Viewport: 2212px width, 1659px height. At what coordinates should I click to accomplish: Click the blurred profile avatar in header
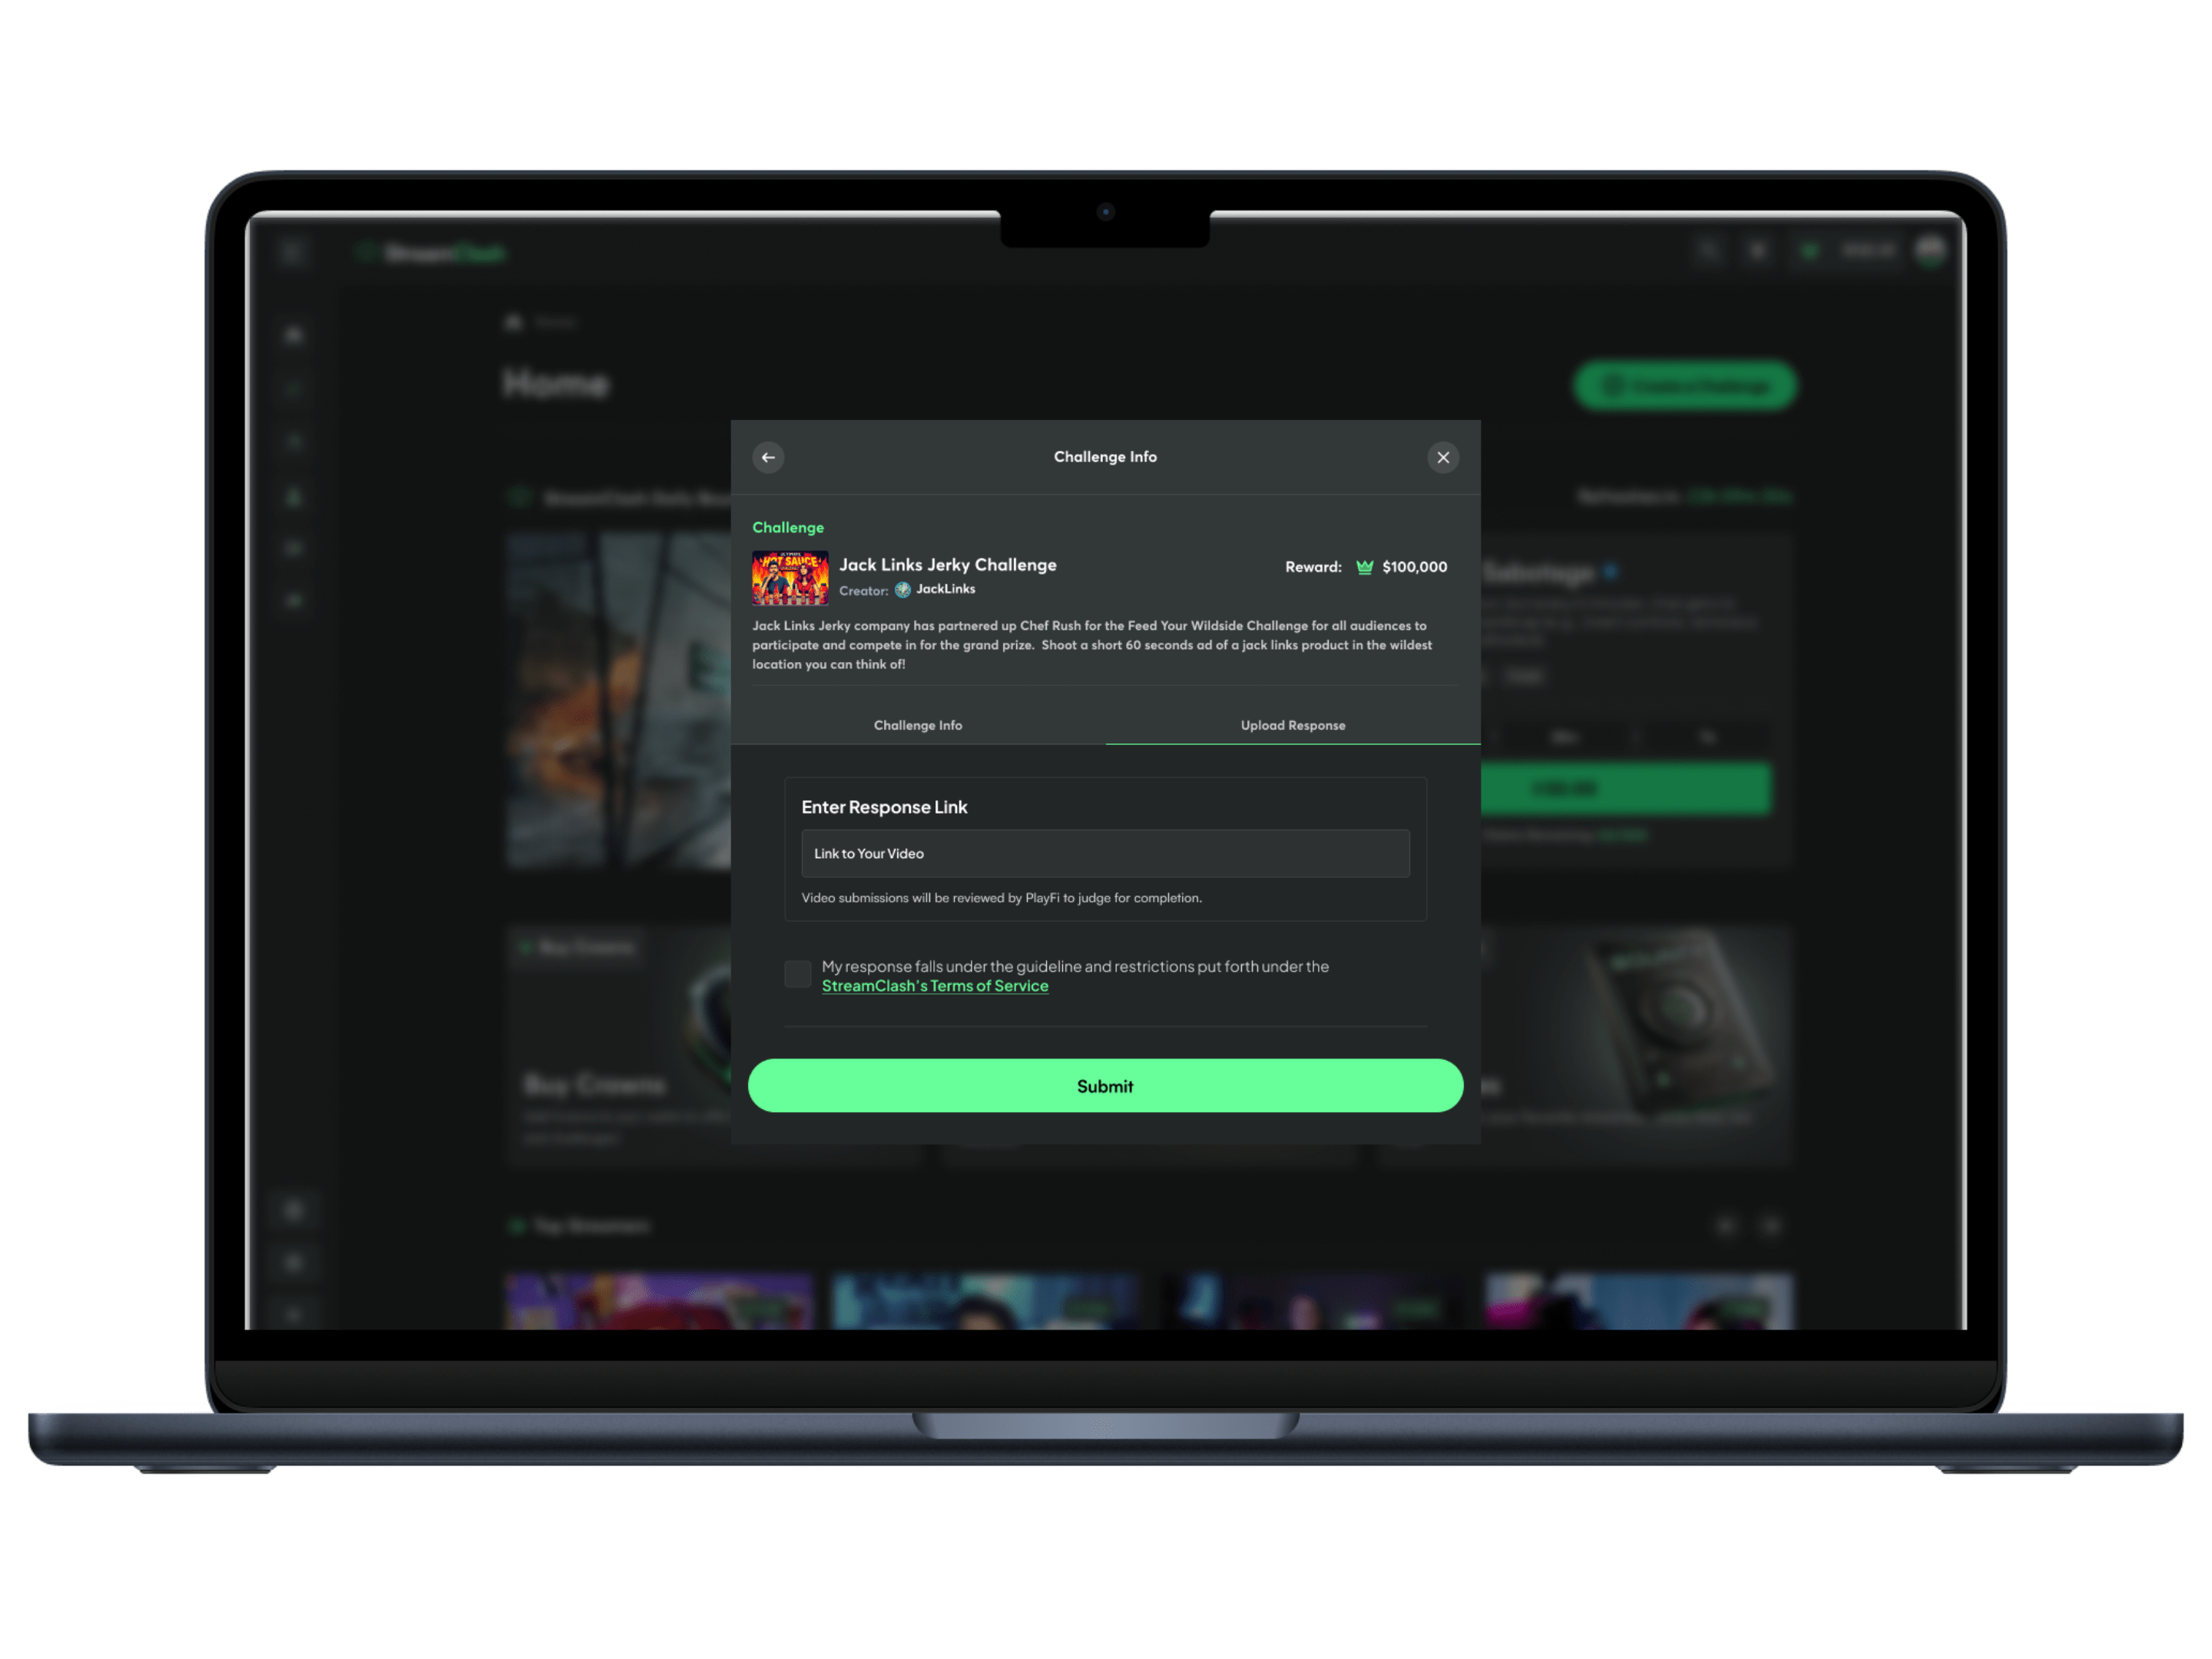[x=1931, y=250]
